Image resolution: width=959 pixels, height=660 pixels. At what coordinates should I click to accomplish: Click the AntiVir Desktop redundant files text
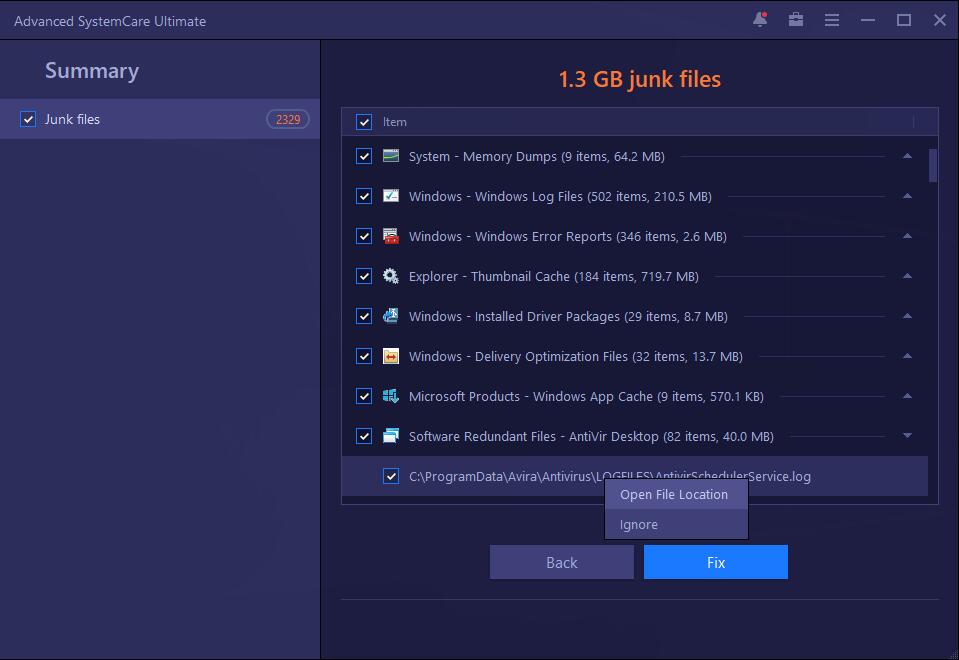tap(591, 437)
